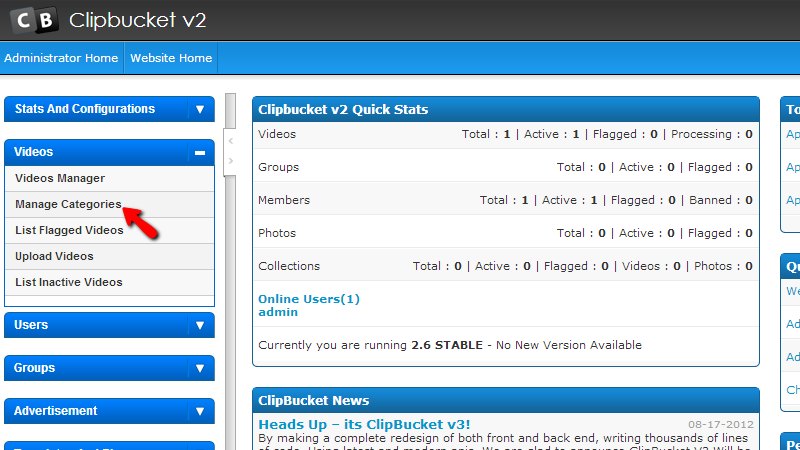Viewport: 800px width, 450px height.
Task: Click the Users panel header label
Action: [x=31, y=325]
